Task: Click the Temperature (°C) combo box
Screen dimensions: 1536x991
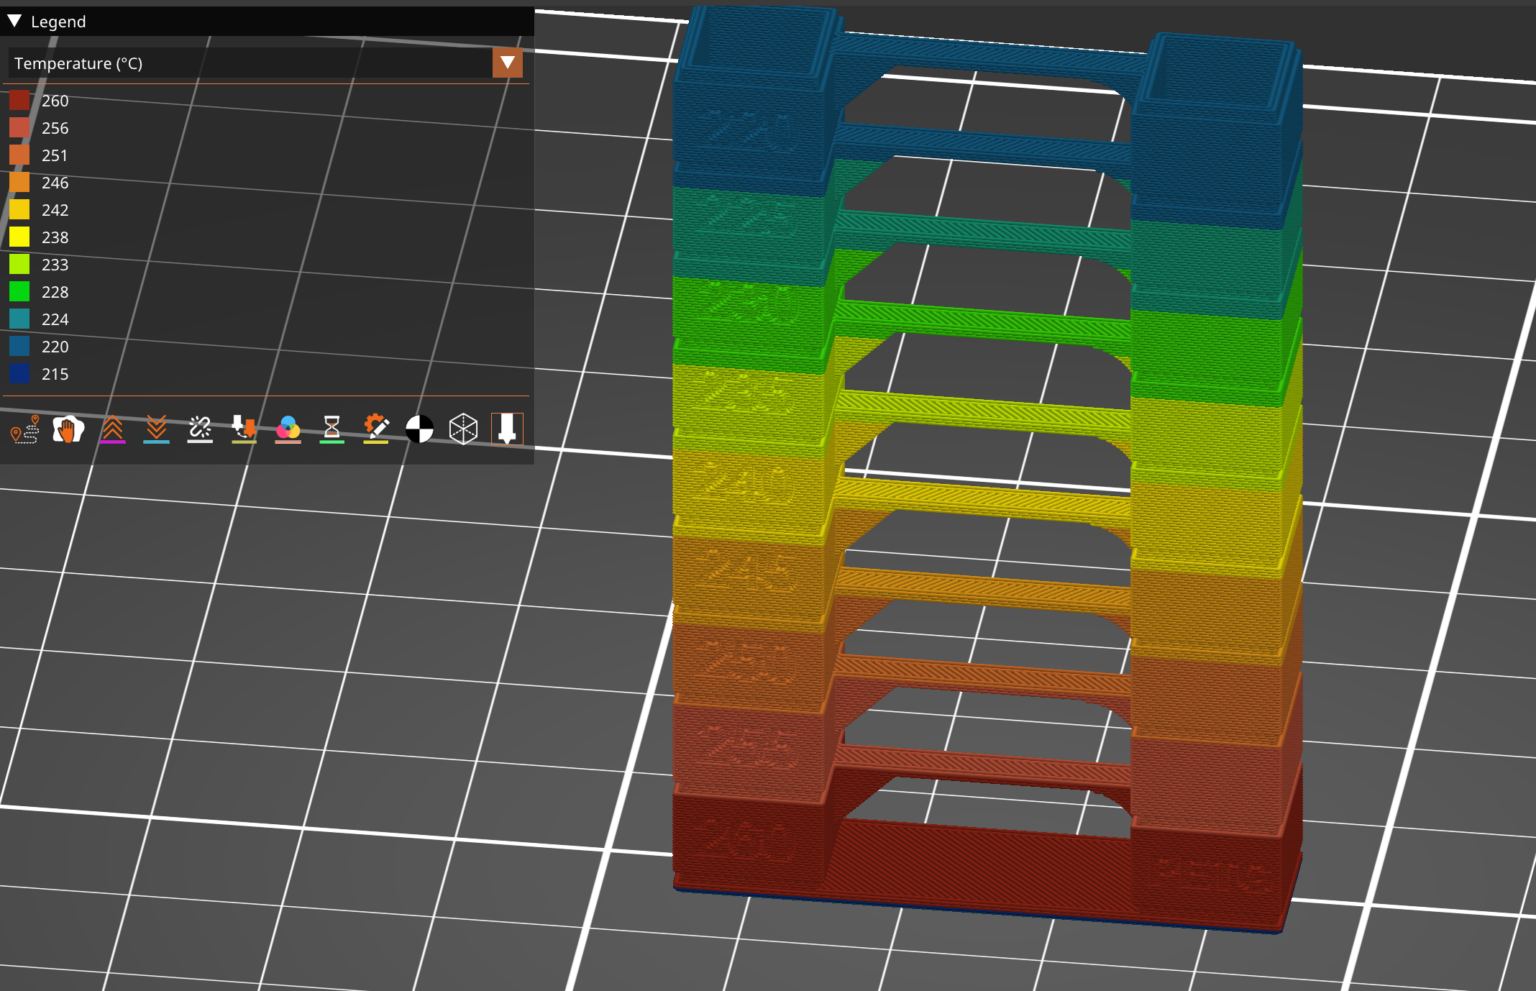Action: tap(250, 63)
